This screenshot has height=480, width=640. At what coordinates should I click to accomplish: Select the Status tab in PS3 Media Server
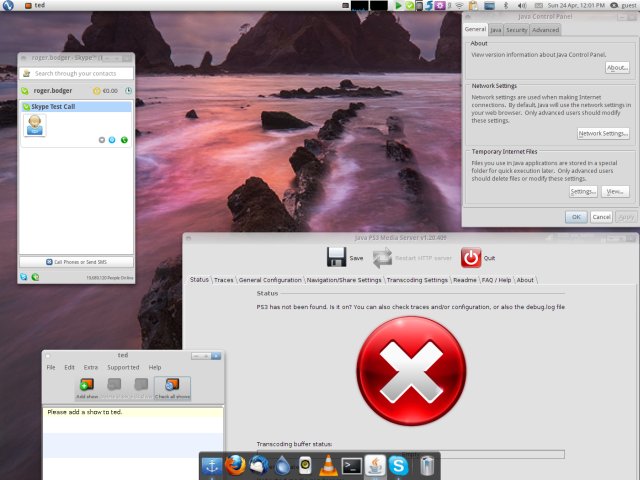pyautogui.click(x=199, y=280)
